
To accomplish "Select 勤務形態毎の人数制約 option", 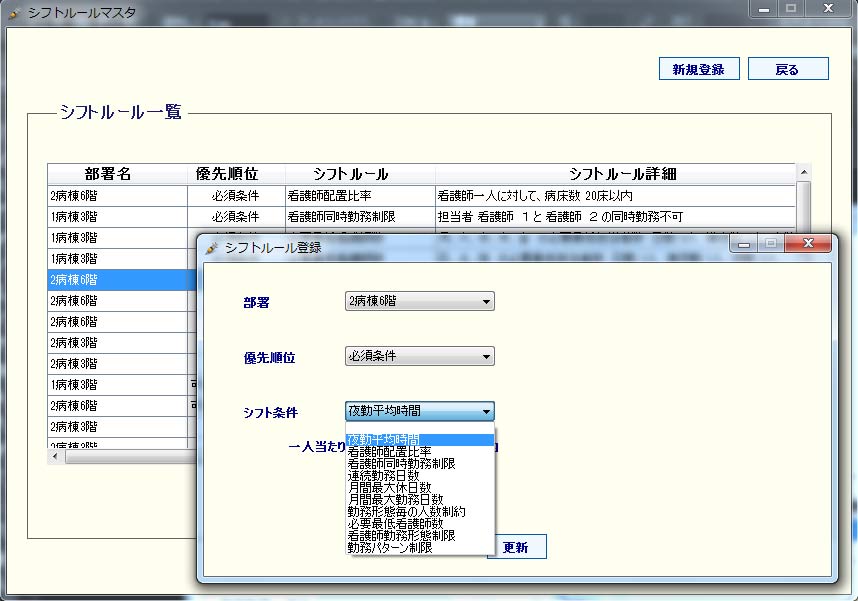I will click(x=406, y=512).
